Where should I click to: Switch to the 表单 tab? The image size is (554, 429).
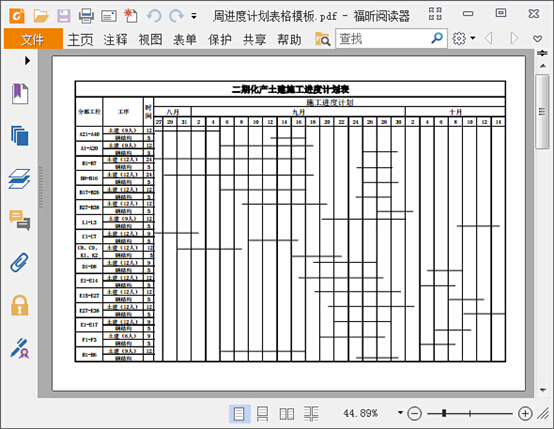pyautogui.click(x=185, y=39)
